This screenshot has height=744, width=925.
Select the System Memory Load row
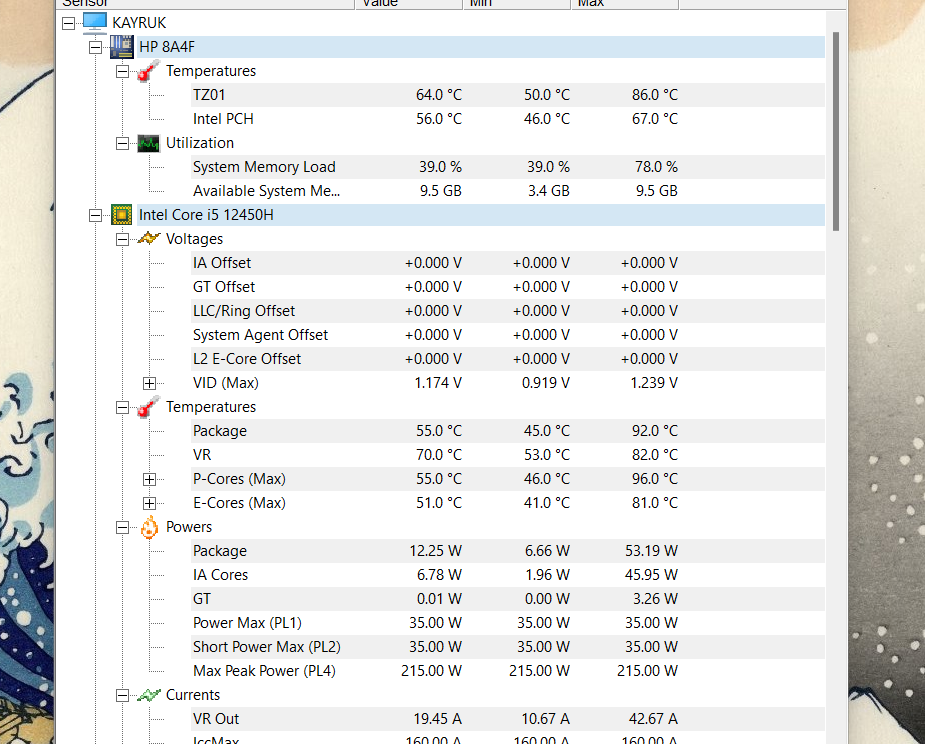(508, 167)
